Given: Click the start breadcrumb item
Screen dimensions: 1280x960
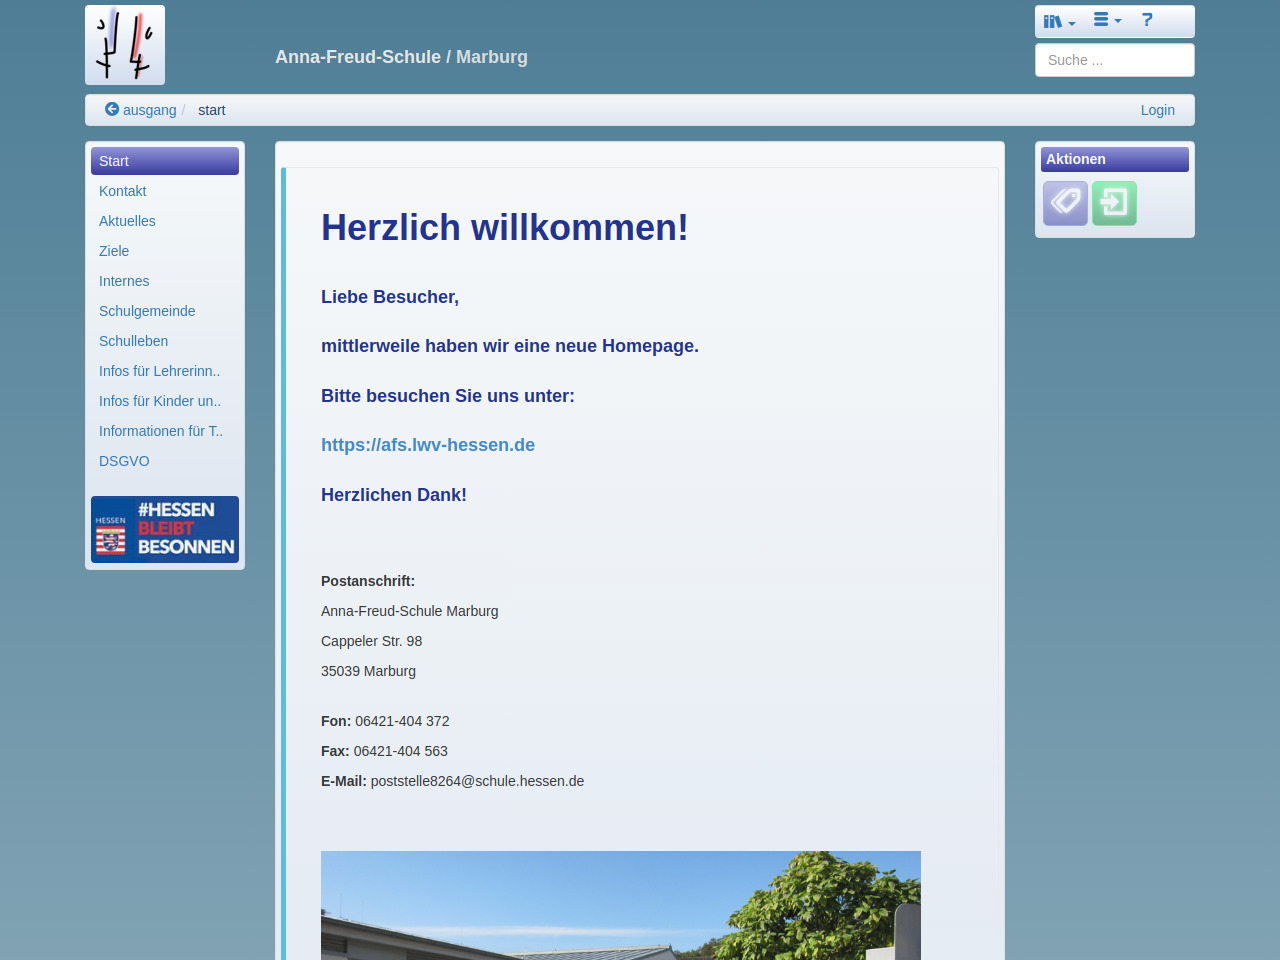Looking at the screenshot, I should (211, 110).
